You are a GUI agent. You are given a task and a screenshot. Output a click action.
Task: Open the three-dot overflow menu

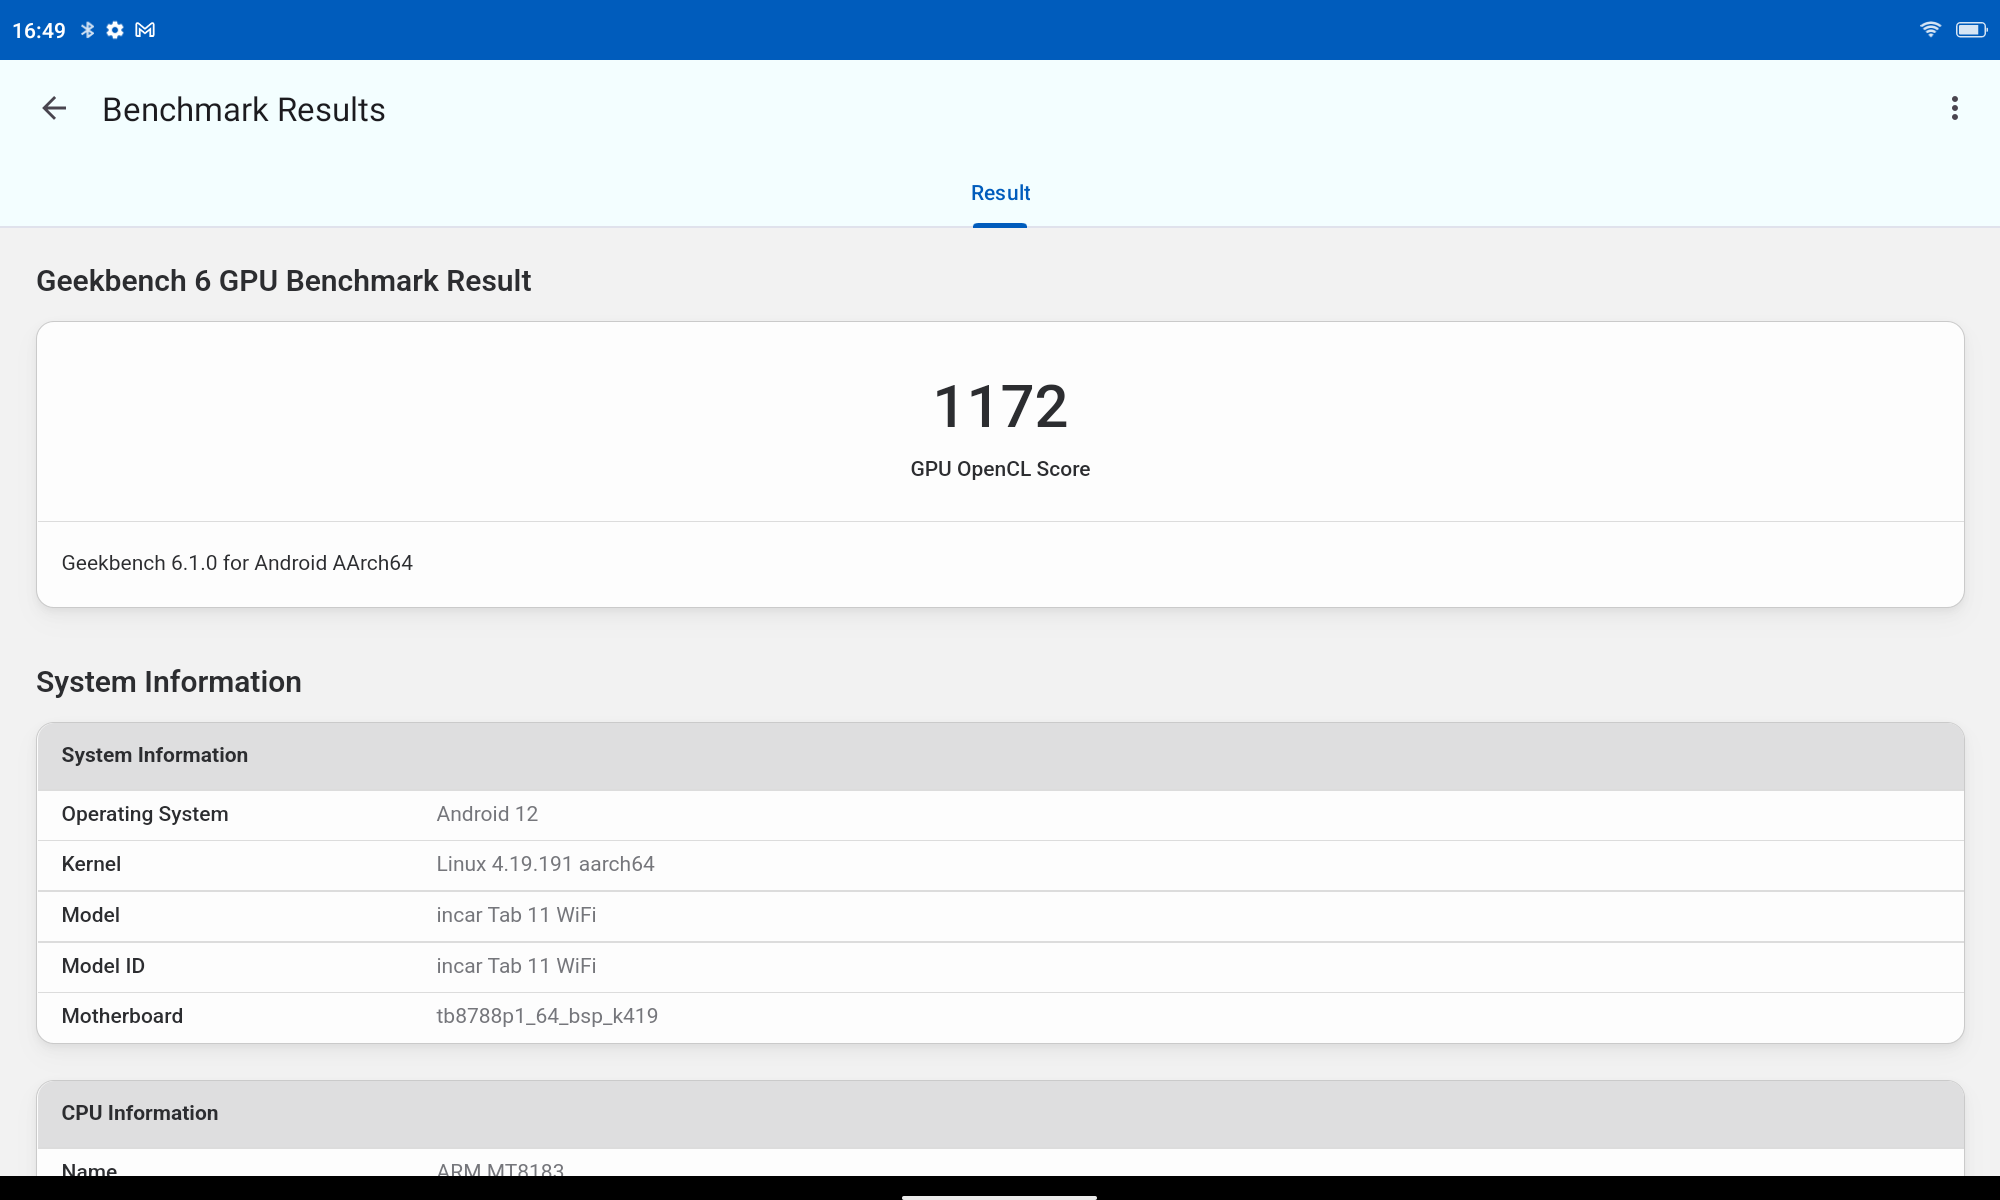(1954, 108)
